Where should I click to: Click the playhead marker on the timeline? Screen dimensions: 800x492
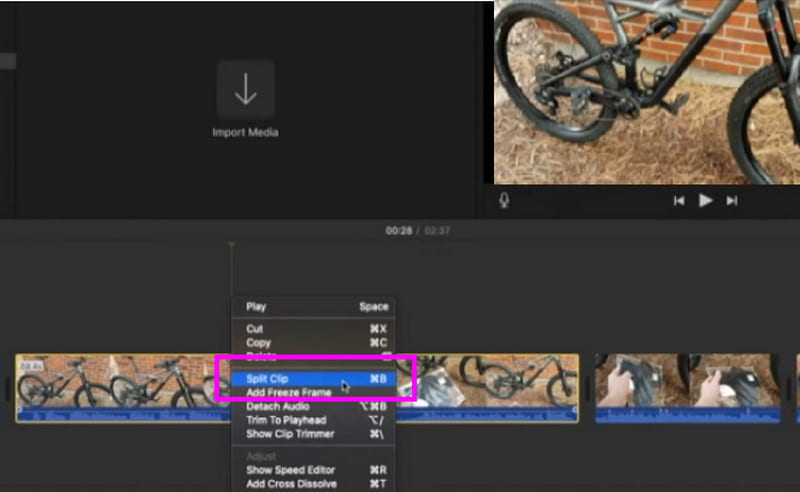pyautogui.click(x=231, y=245)
